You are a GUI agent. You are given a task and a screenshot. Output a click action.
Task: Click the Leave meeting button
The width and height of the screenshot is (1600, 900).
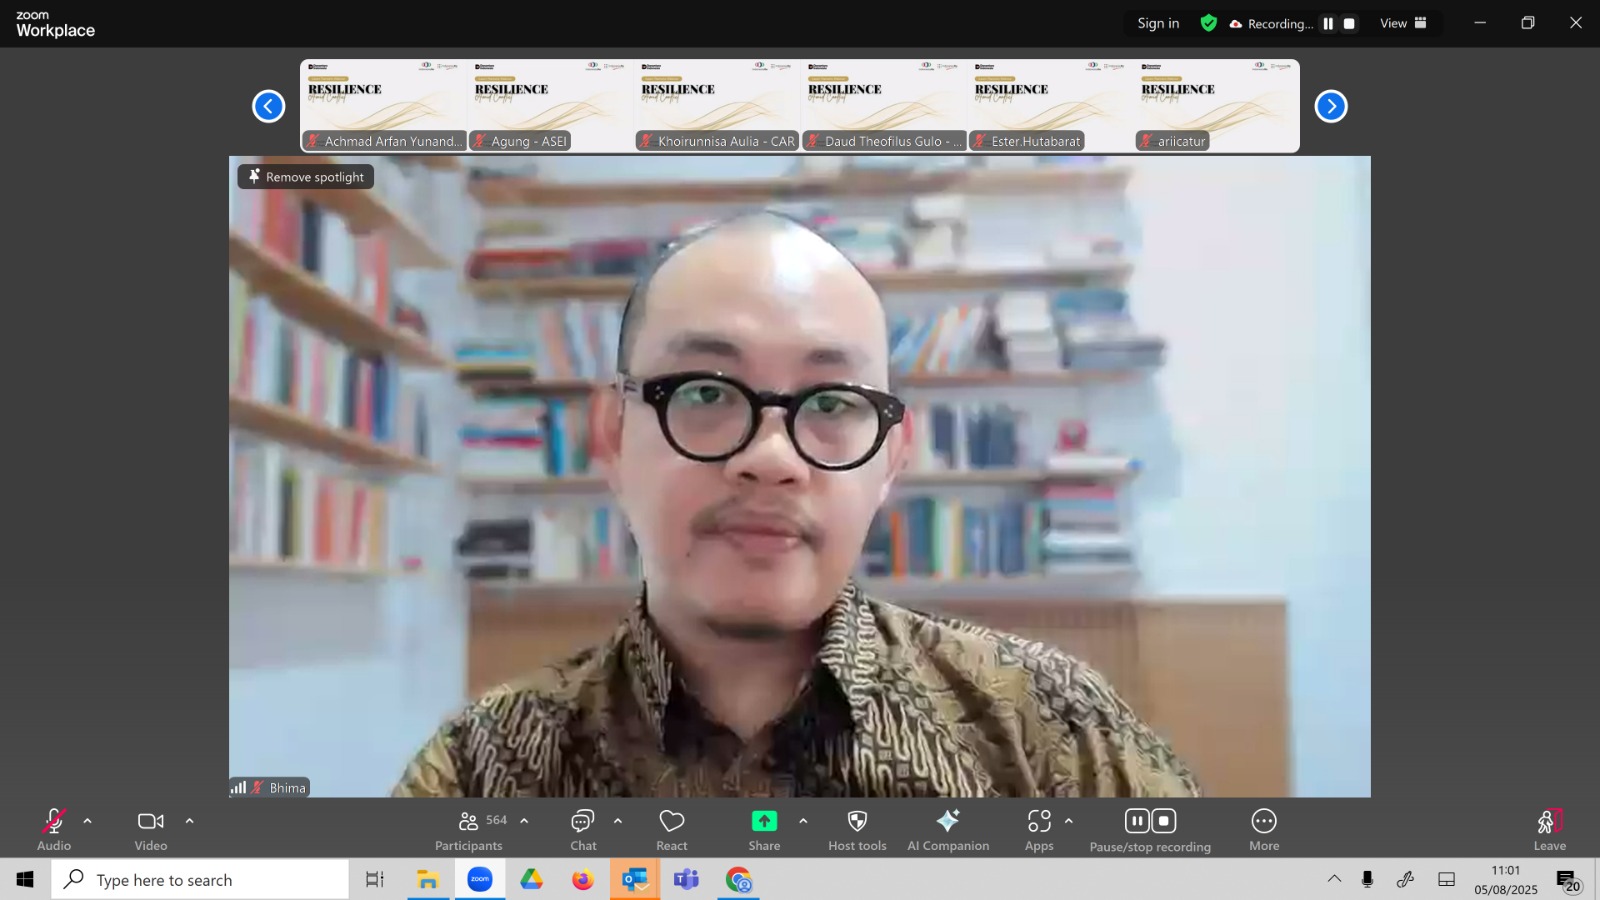point(1549,830)
